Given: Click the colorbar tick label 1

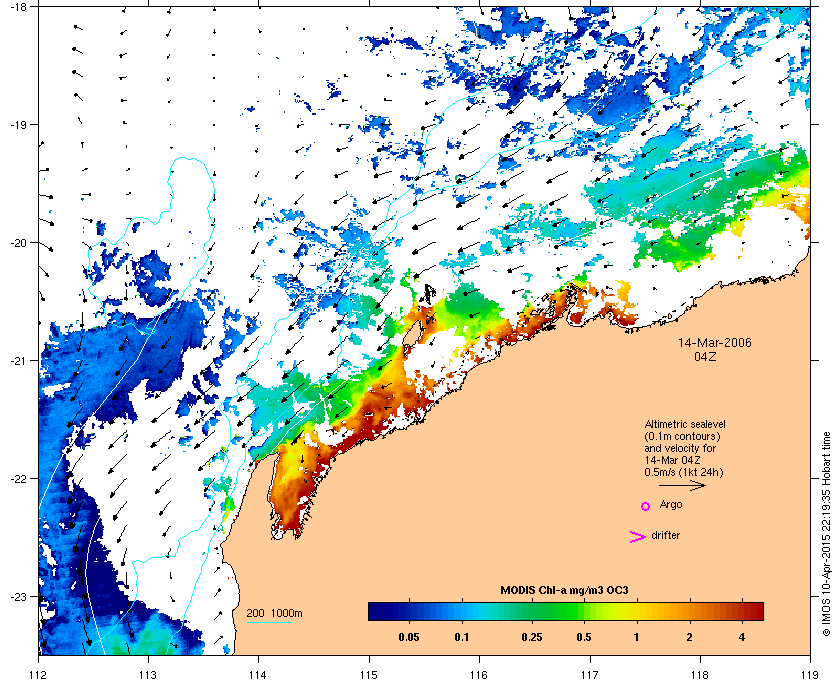Looking at the screenshot, I should 636,637.
